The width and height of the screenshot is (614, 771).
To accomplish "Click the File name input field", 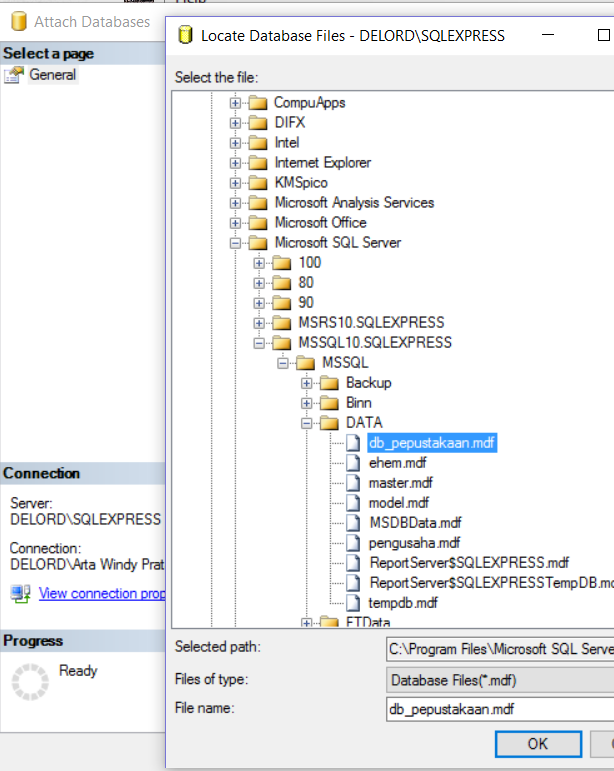I will 500,709.
